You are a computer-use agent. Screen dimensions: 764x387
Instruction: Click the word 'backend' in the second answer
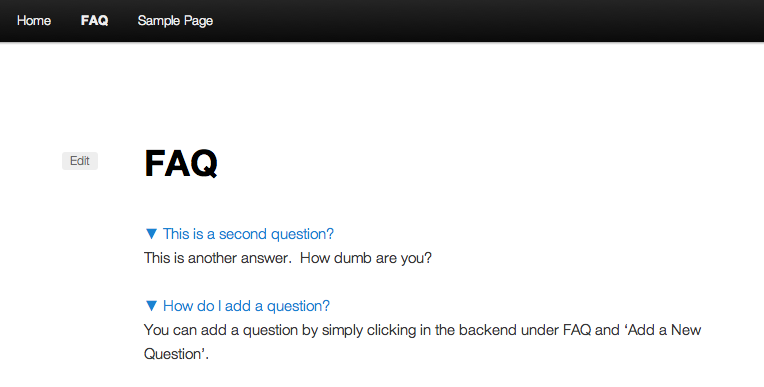click(487, 330)
